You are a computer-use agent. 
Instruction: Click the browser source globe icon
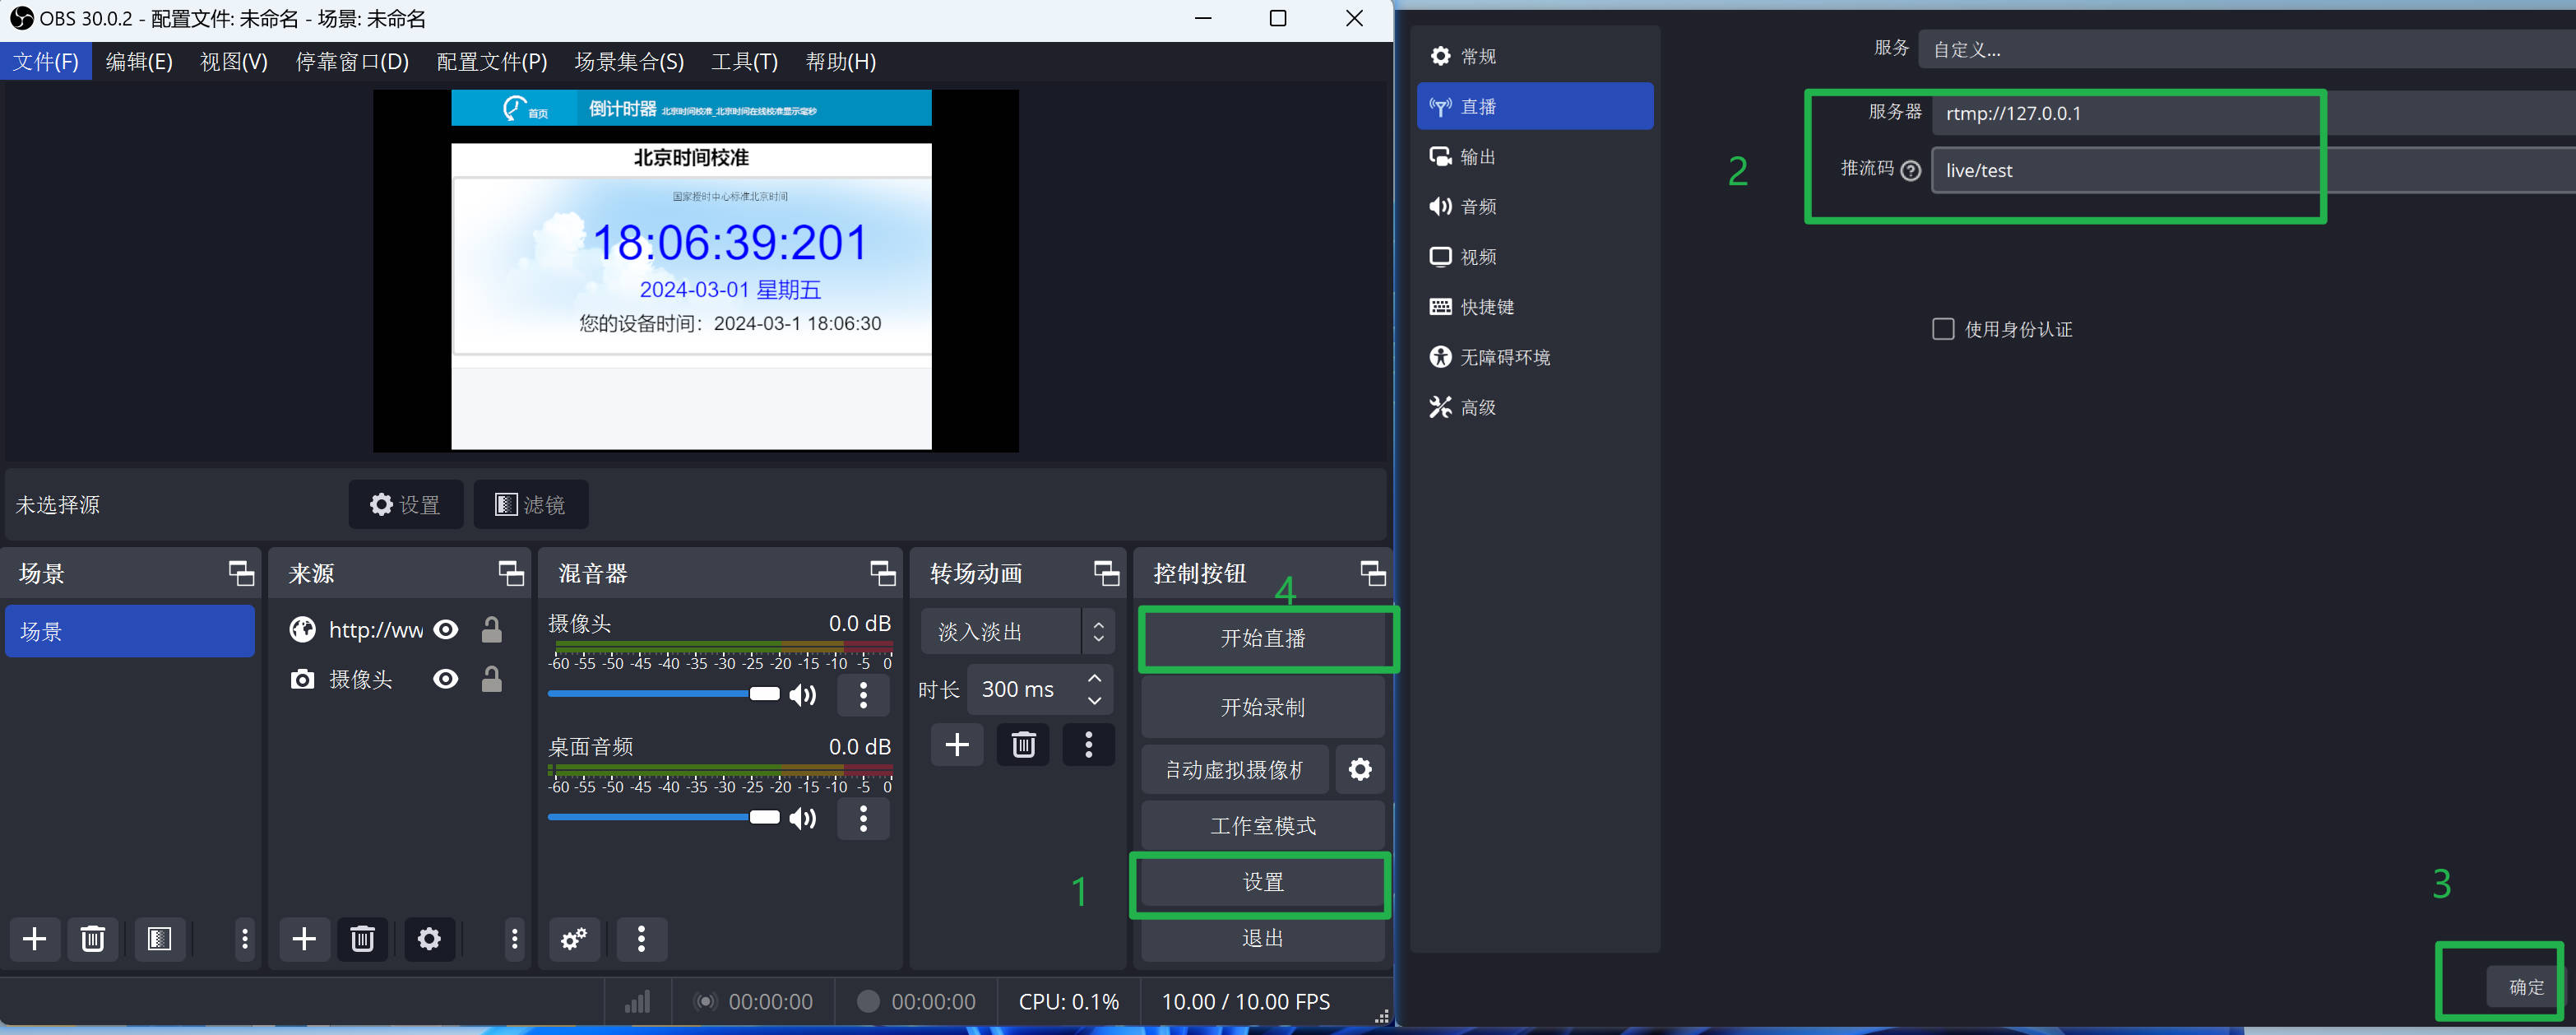[303, 629]
